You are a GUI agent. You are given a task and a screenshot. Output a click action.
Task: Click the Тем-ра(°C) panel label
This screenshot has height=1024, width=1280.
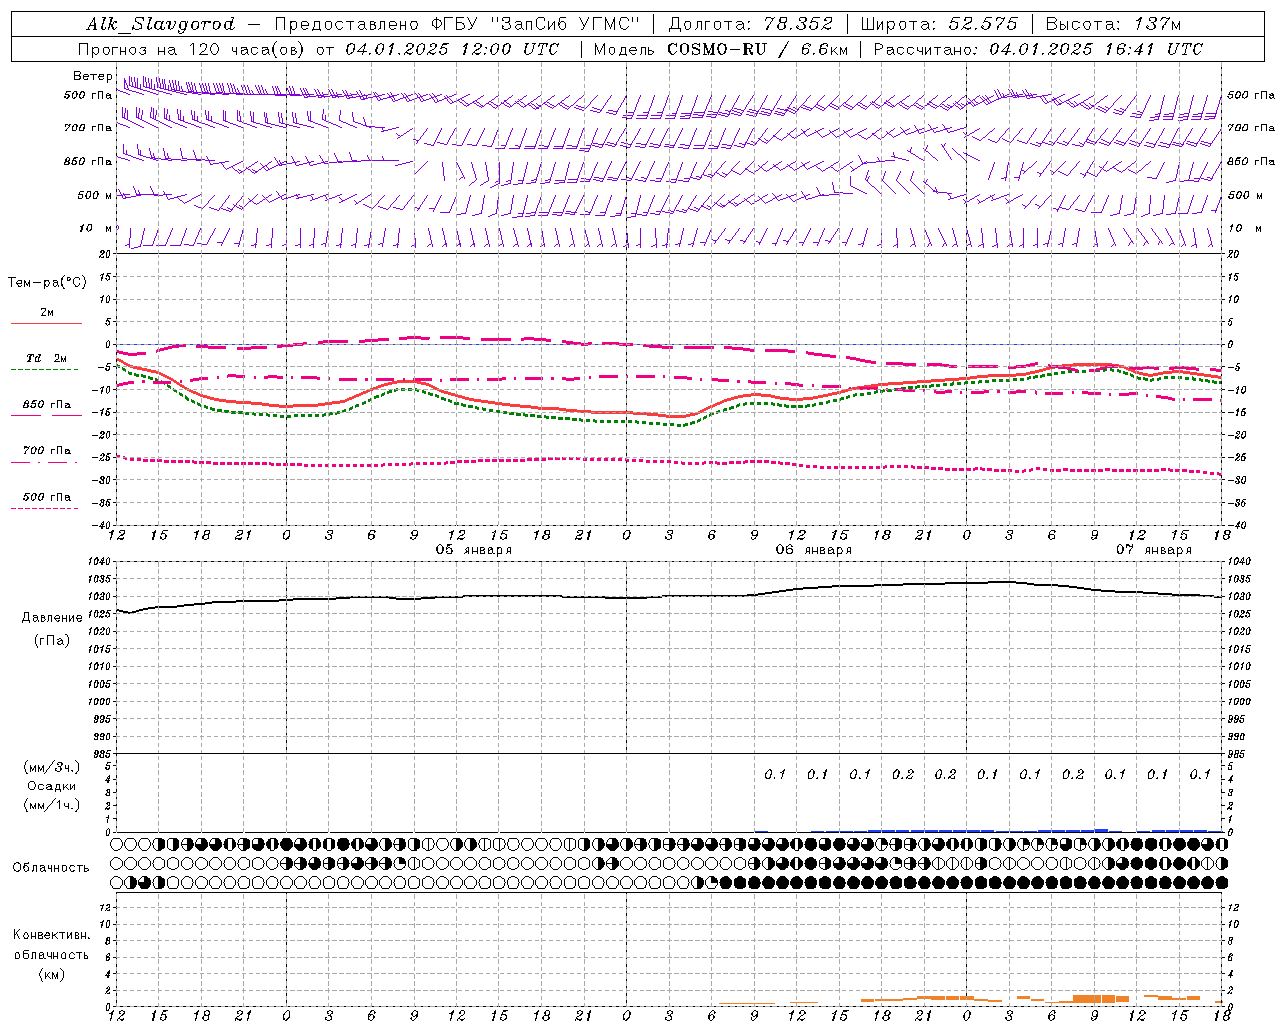point(47,283)
